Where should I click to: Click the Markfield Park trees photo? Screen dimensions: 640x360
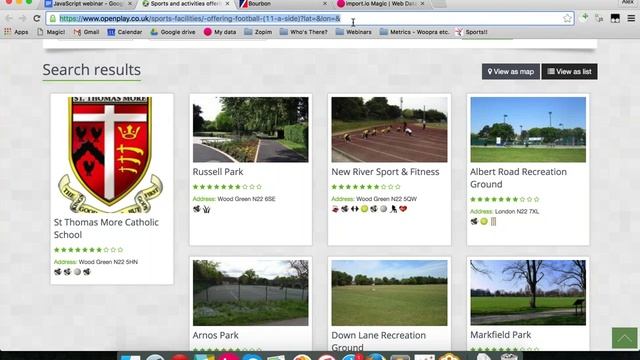click(528, 293)
